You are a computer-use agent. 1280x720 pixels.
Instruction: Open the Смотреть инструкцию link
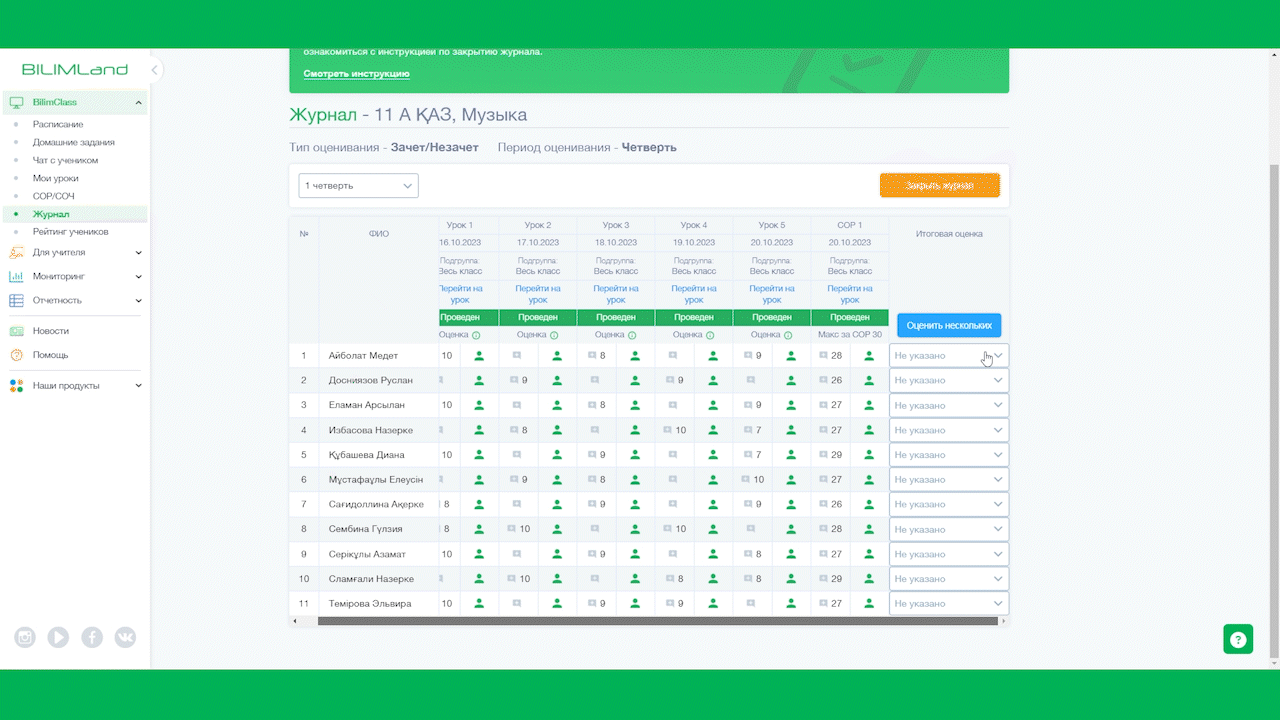(x=356, y=74)
